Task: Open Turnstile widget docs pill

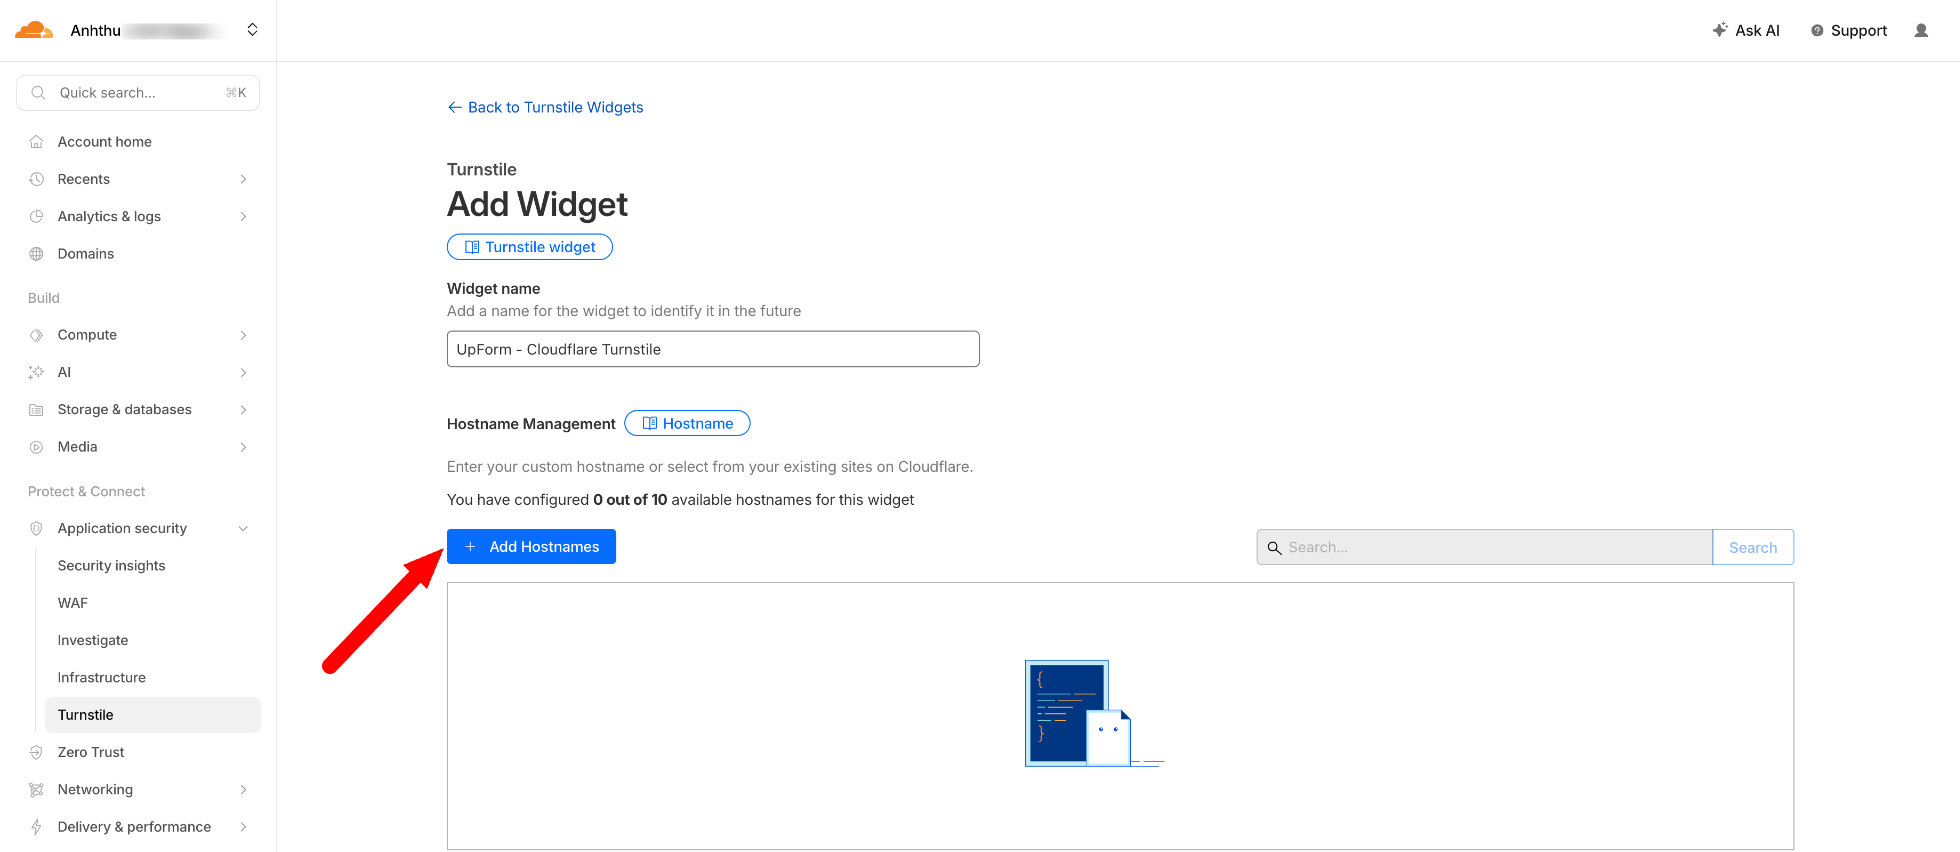Action: click(x=530, y=247)
